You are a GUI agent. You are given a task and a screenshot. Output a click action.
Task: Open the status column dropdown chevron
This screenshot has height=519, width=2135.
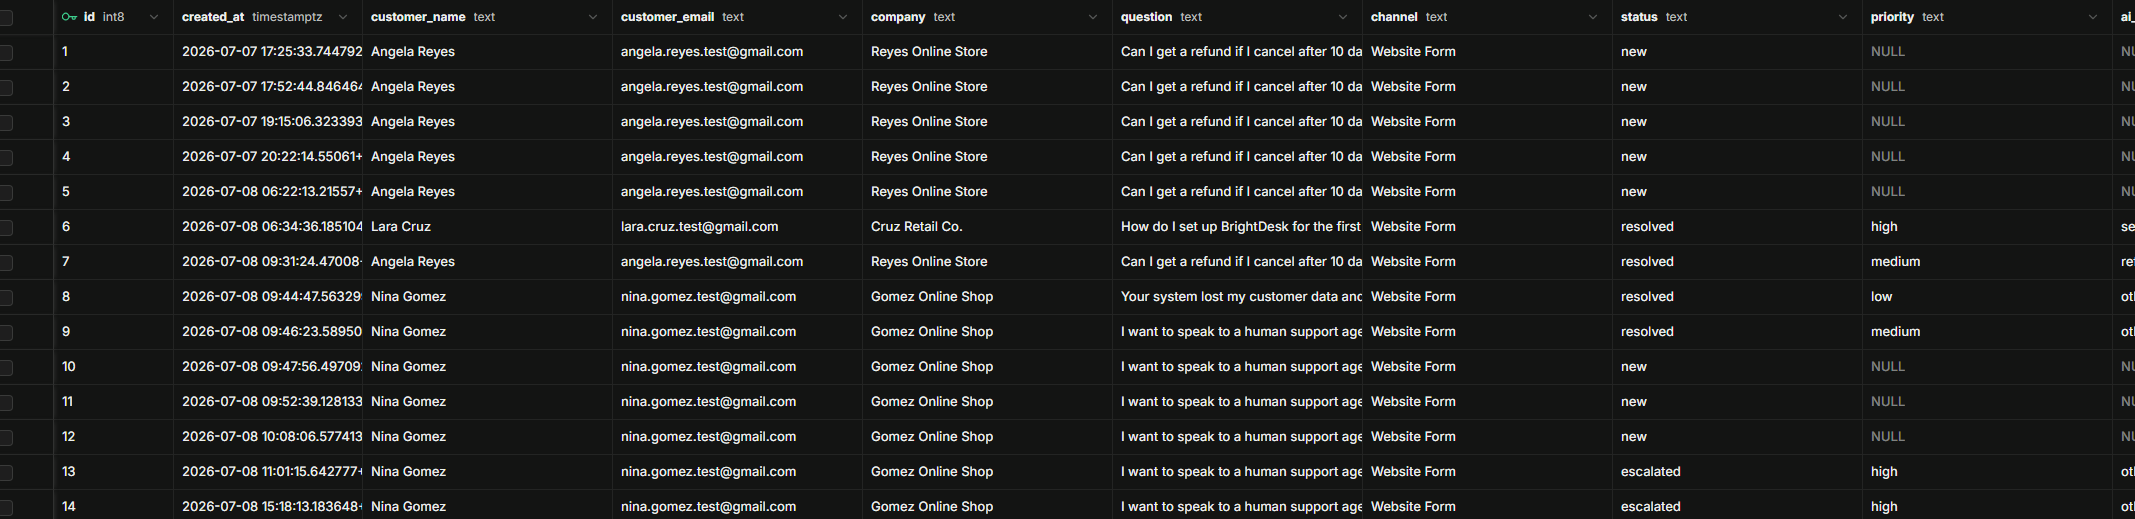(1843, 17)
